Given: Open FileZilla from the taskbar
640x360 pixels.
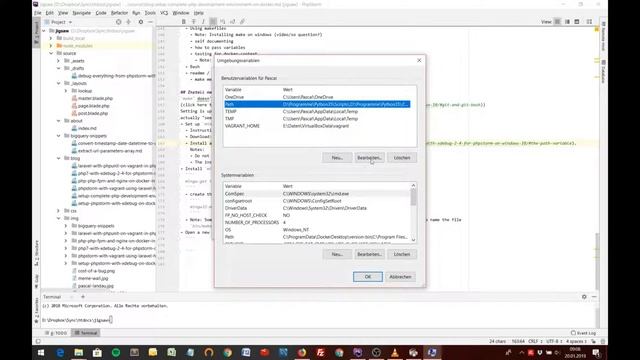Looking at the screenshot, I should (x=320, y=353).
